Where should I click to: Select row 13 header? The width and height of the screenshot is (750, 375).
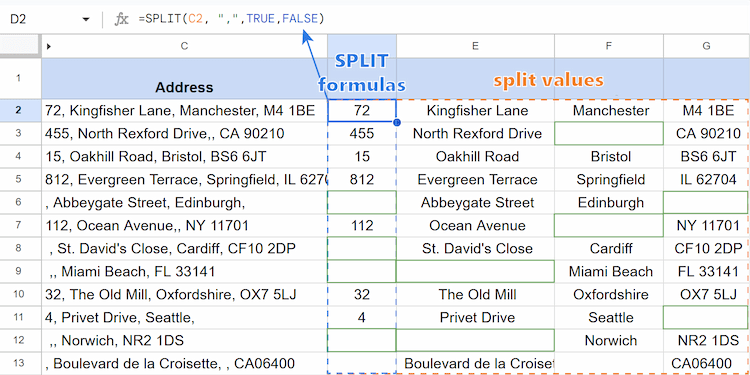18,363
